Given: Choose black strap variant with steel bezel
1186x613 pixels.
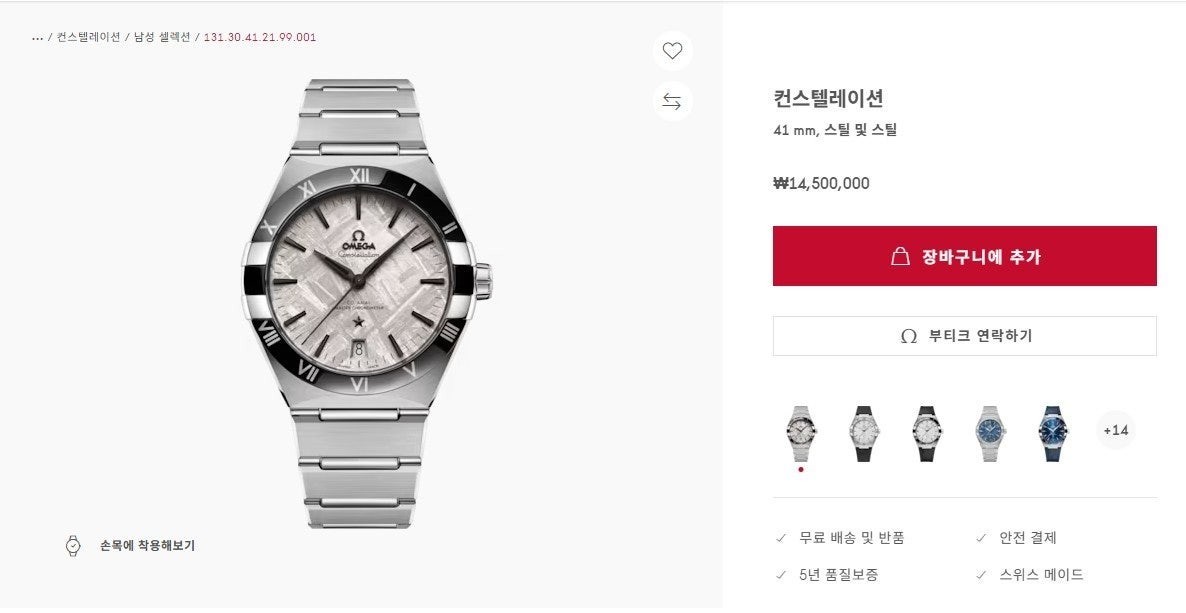Looking at the screenshot, I should [x=863, y=432].
